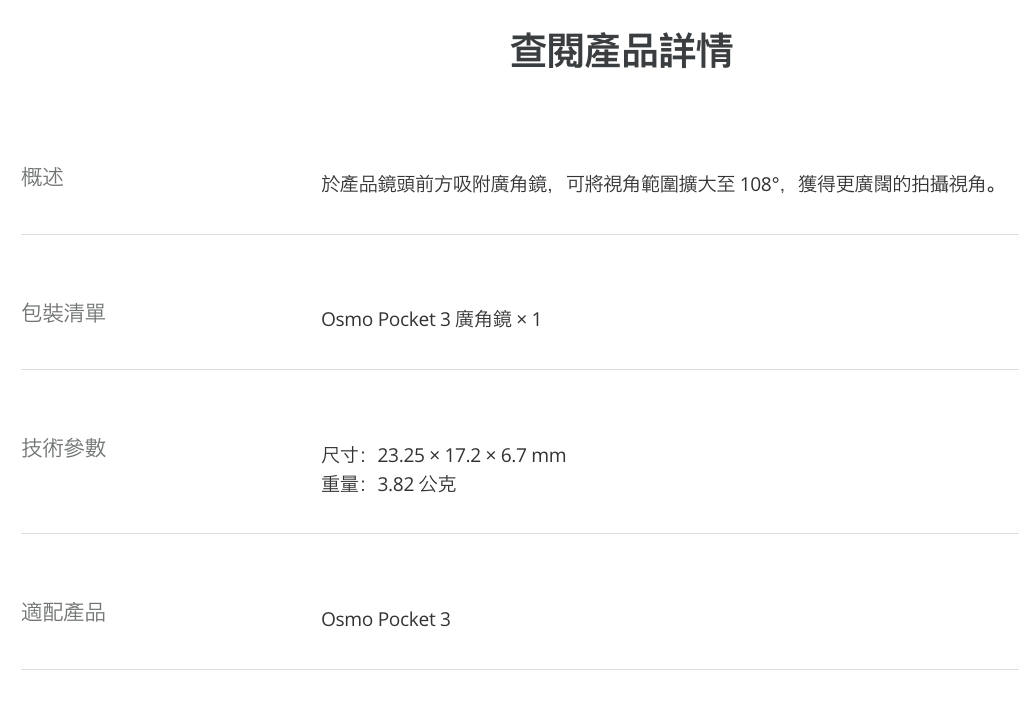Select the 技術參數 row label
1019x705 pixels.
(63, 447)
